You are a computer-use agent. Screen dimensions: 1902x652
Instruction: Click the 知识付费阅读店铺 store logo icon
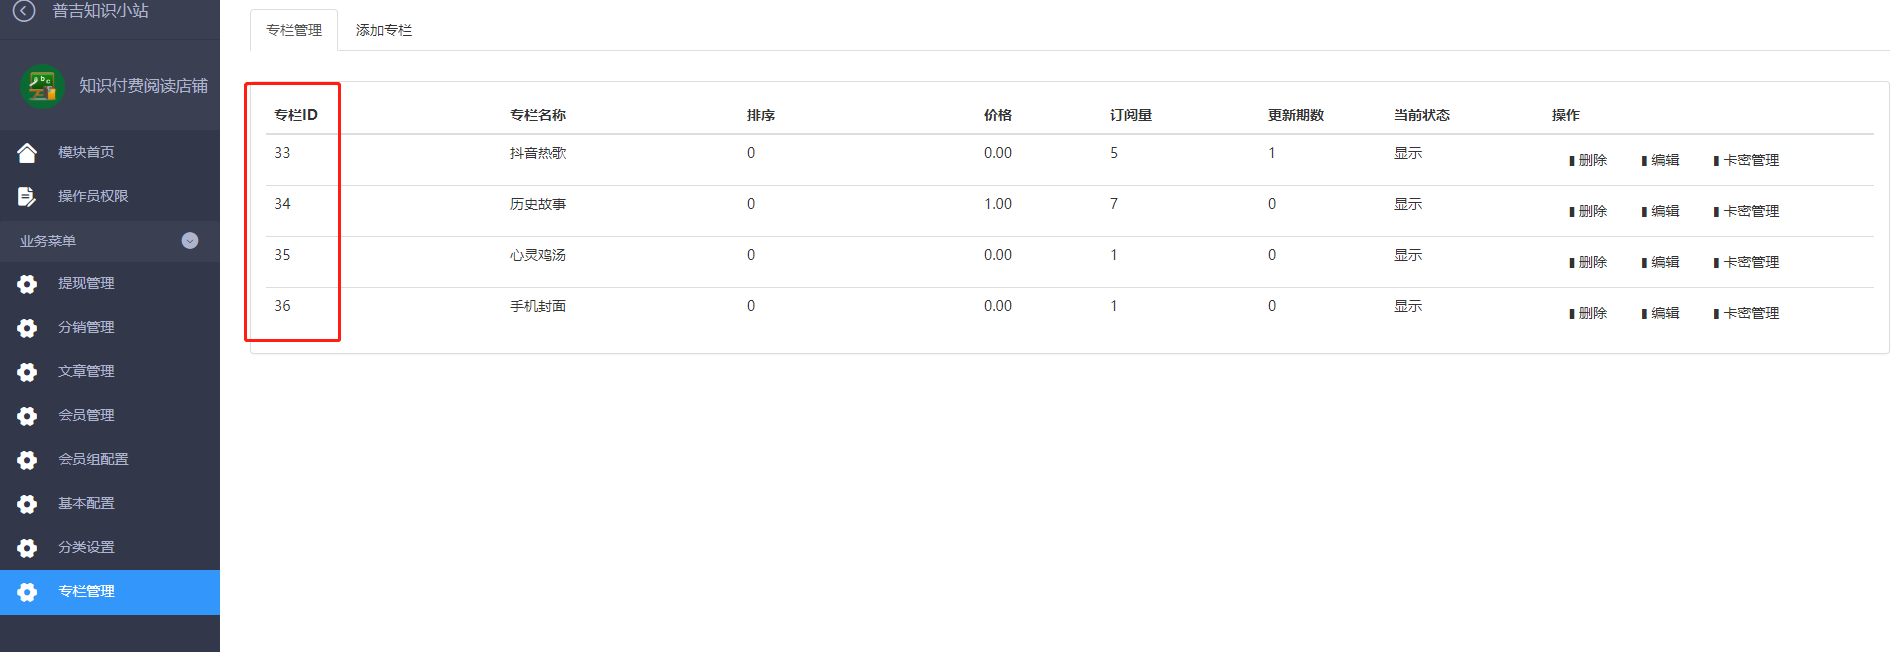coord(42,86)
